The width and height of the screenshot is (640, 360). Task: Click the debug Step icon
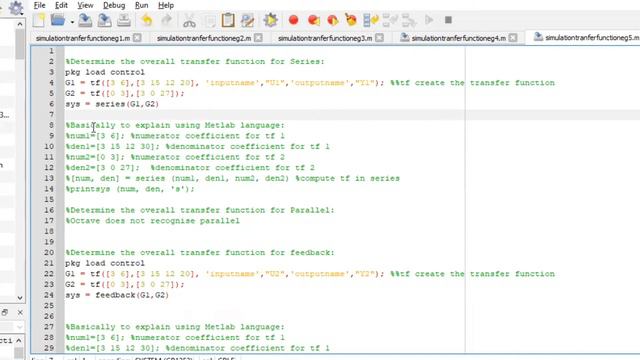click(x=371, y=20)
